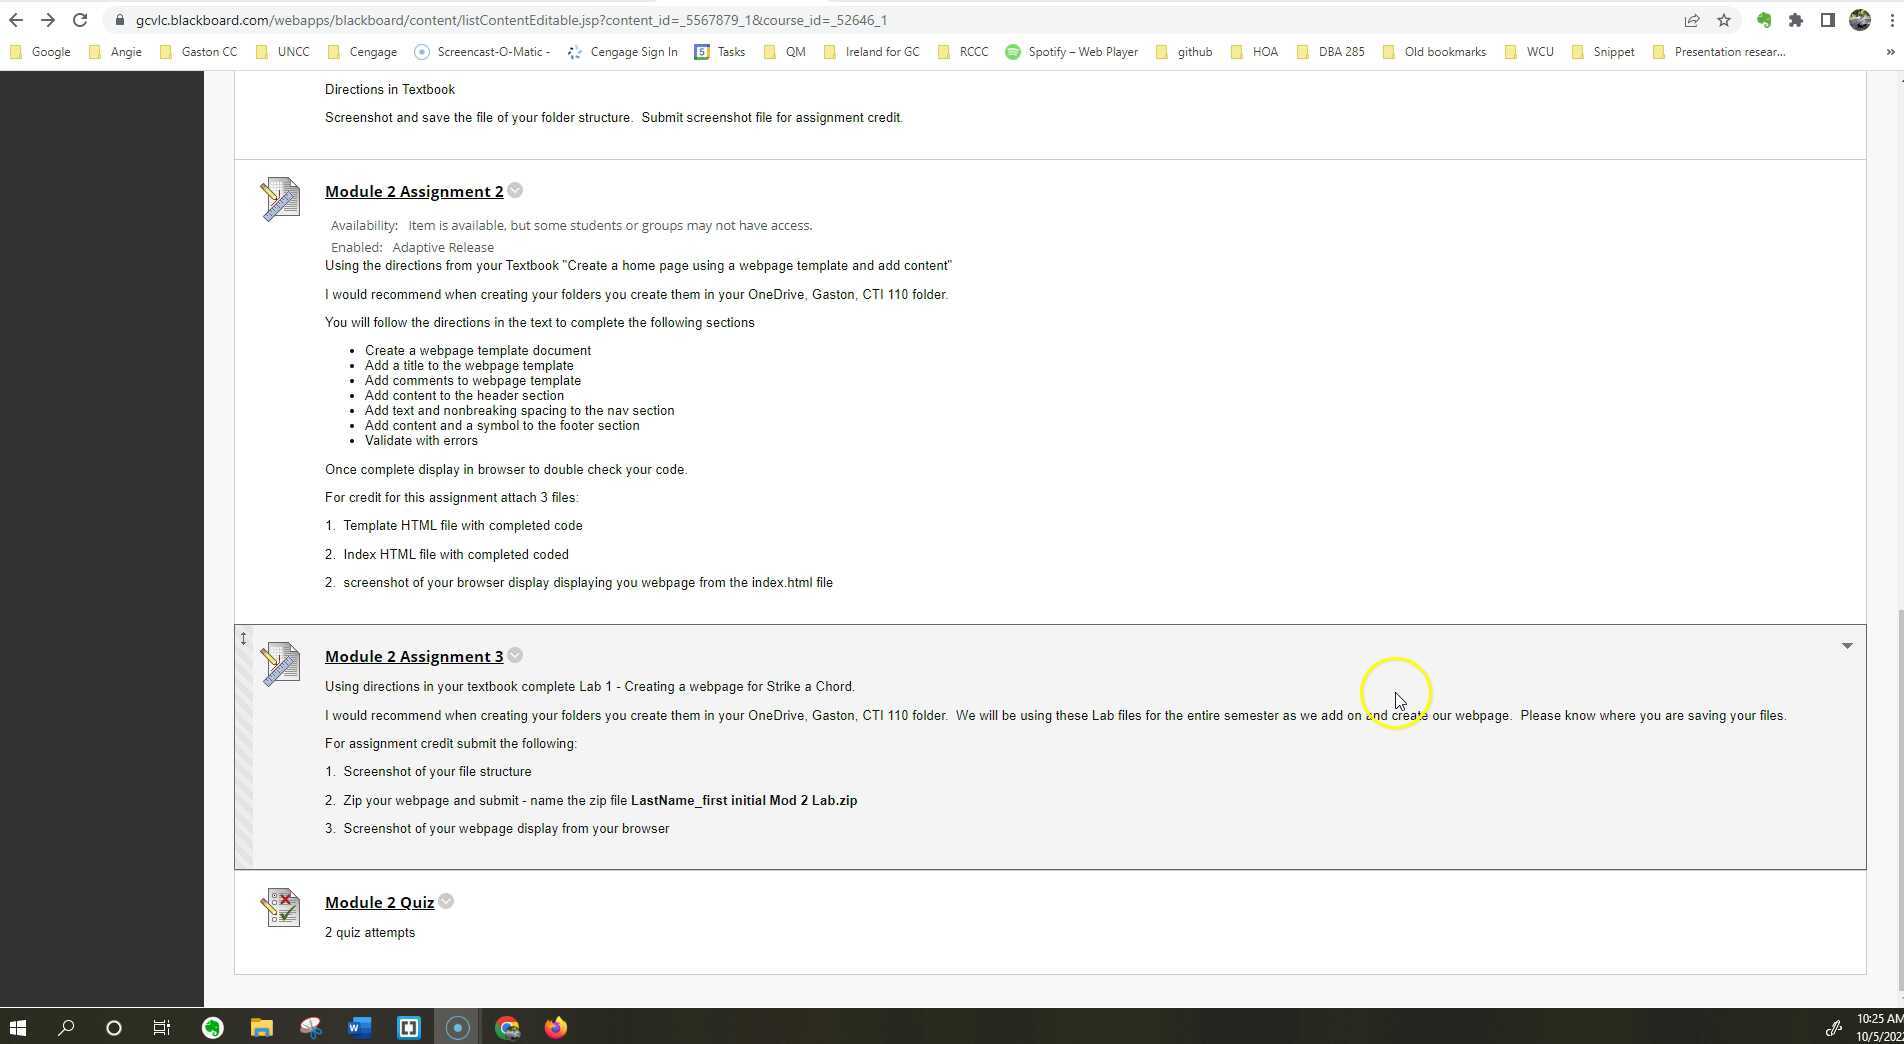
Task: Click the assignment icon beside Module 2 Assignment 2
Action: (280, 199)
